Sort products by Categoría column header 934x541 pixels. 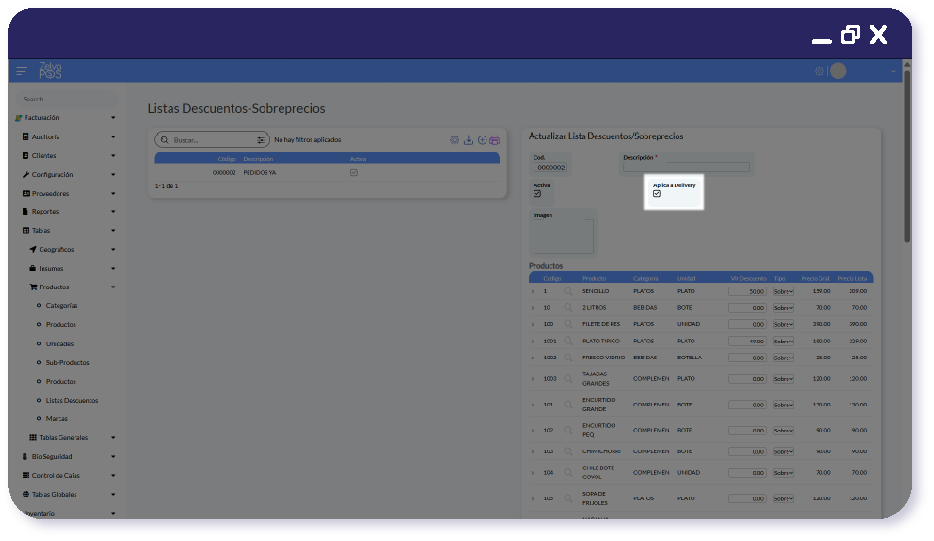(645, 279)
